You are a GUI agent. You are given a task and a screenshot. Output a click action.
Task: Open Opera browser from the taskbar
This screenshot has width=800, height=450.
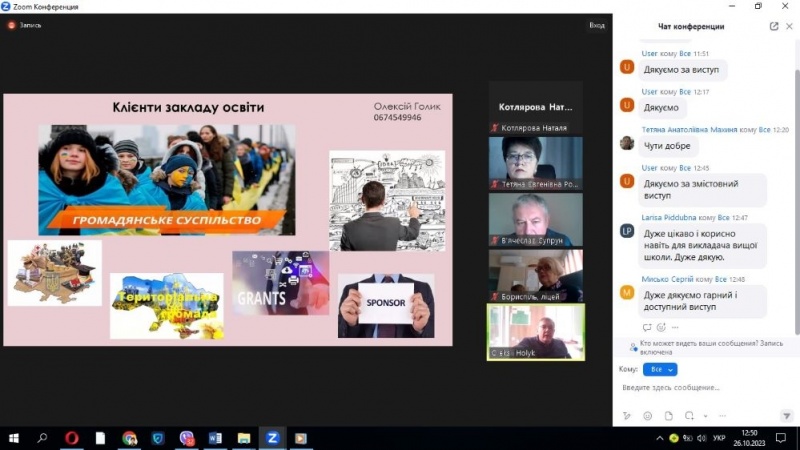coord(71,438)
